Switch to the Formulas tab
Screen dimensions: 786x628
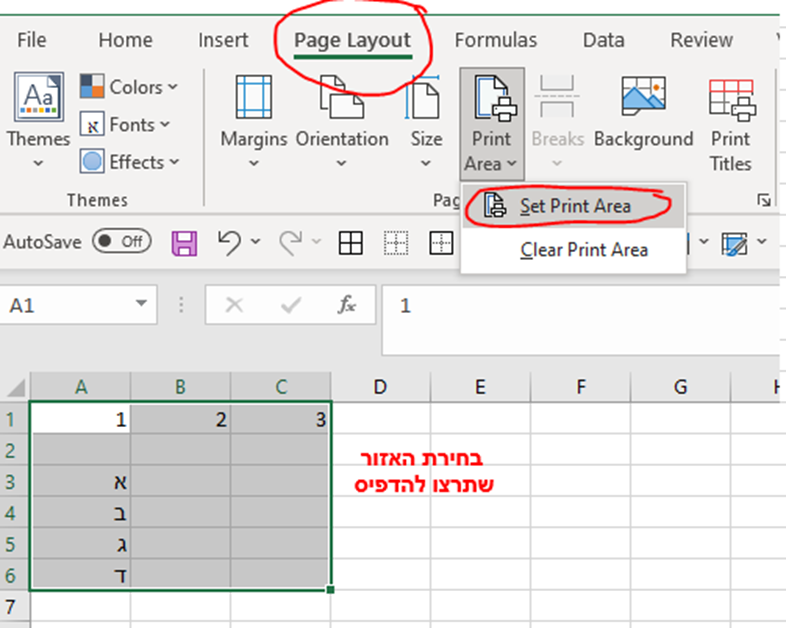[x=496, y=40]
